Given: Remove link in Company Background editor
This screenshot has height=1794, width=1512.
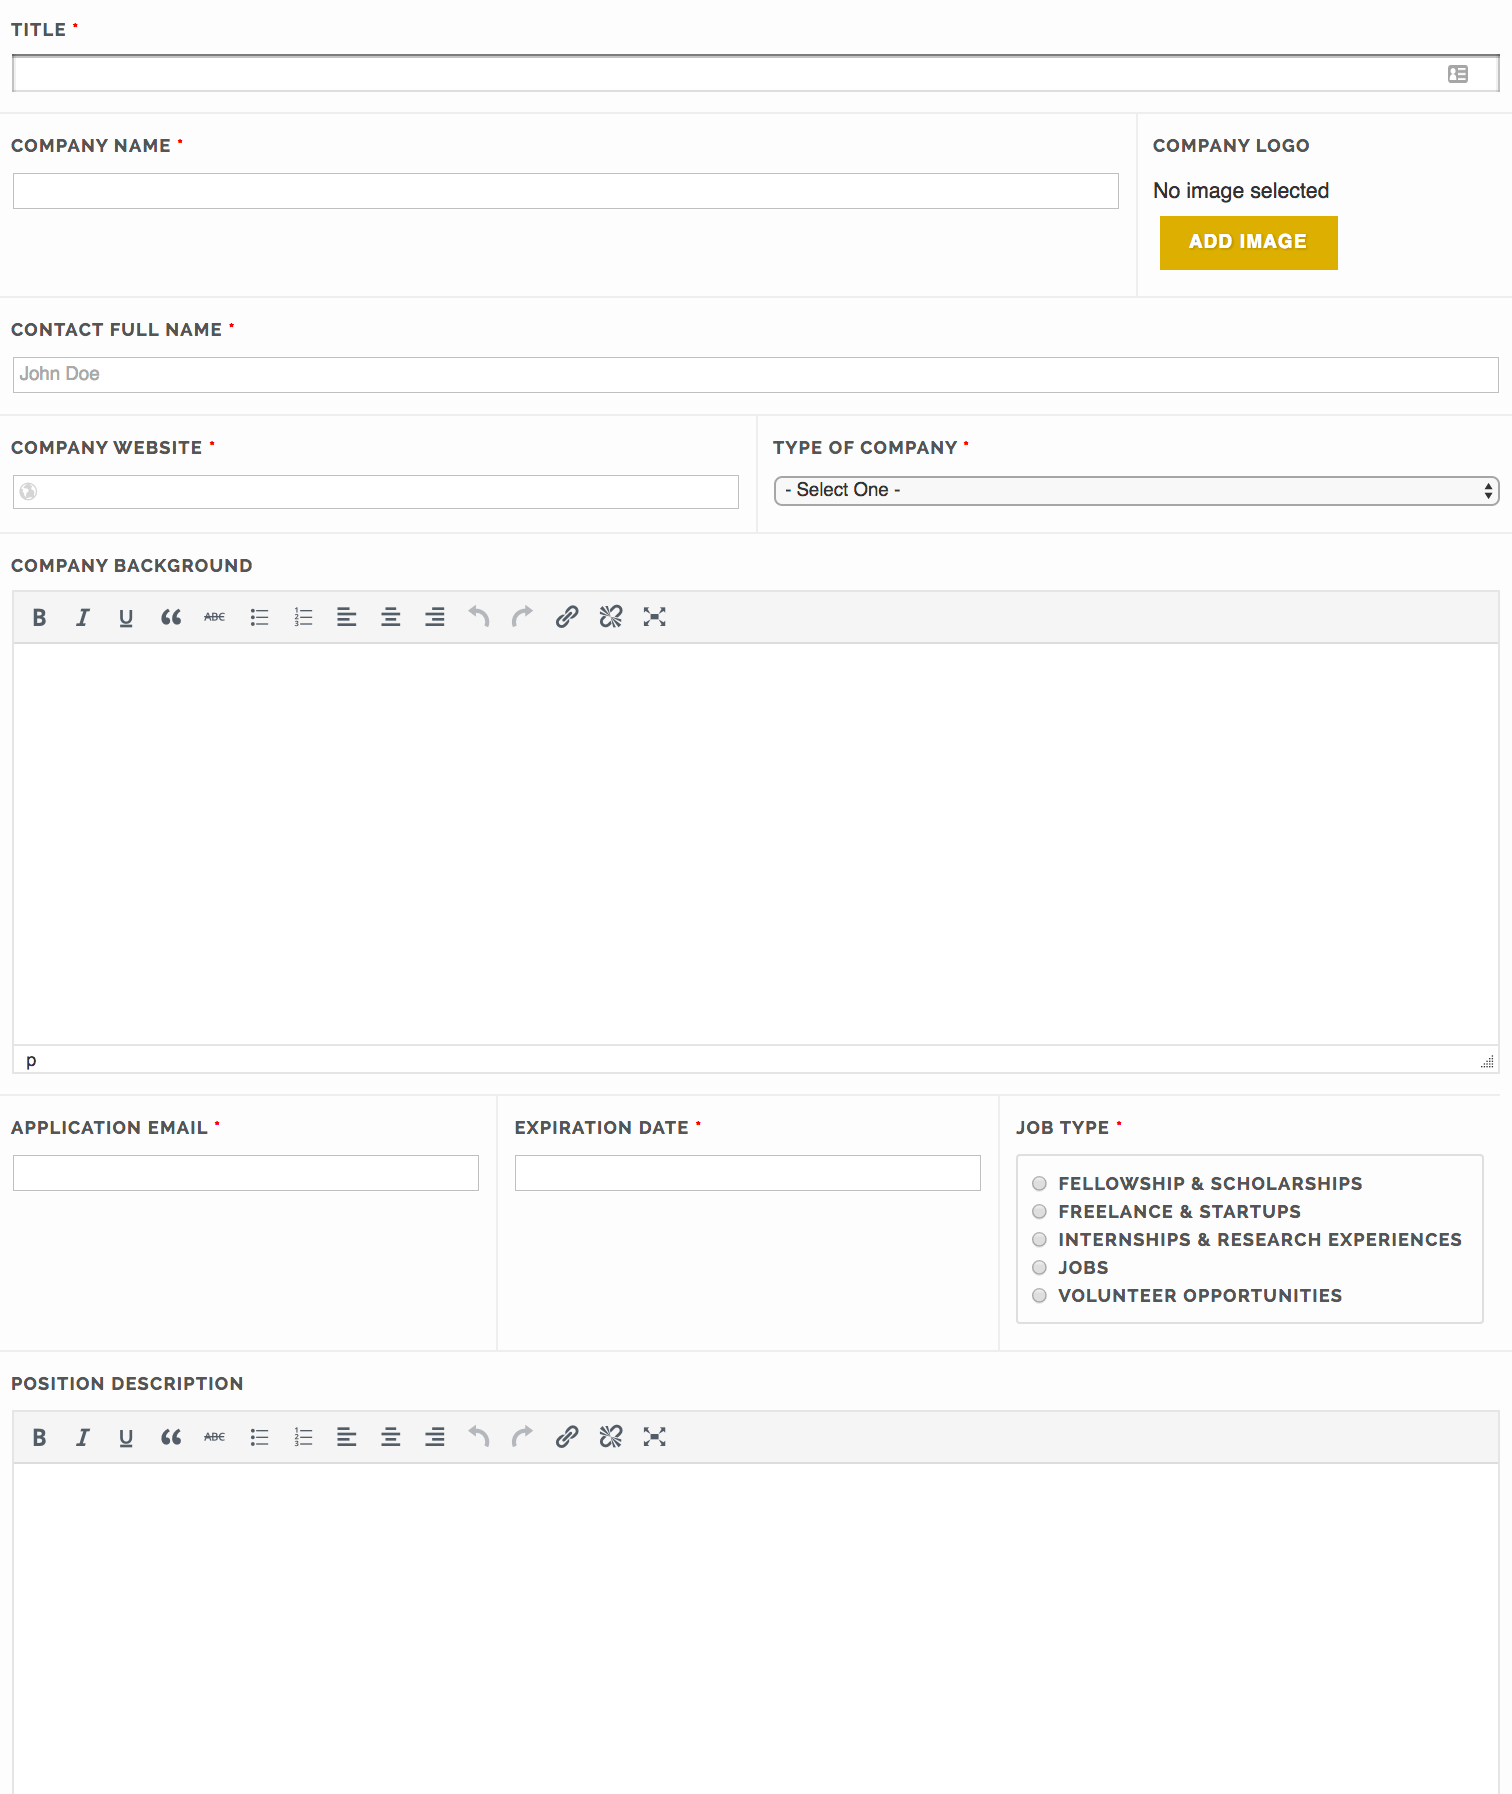Looking at the screenshot, I should (611, 617).
